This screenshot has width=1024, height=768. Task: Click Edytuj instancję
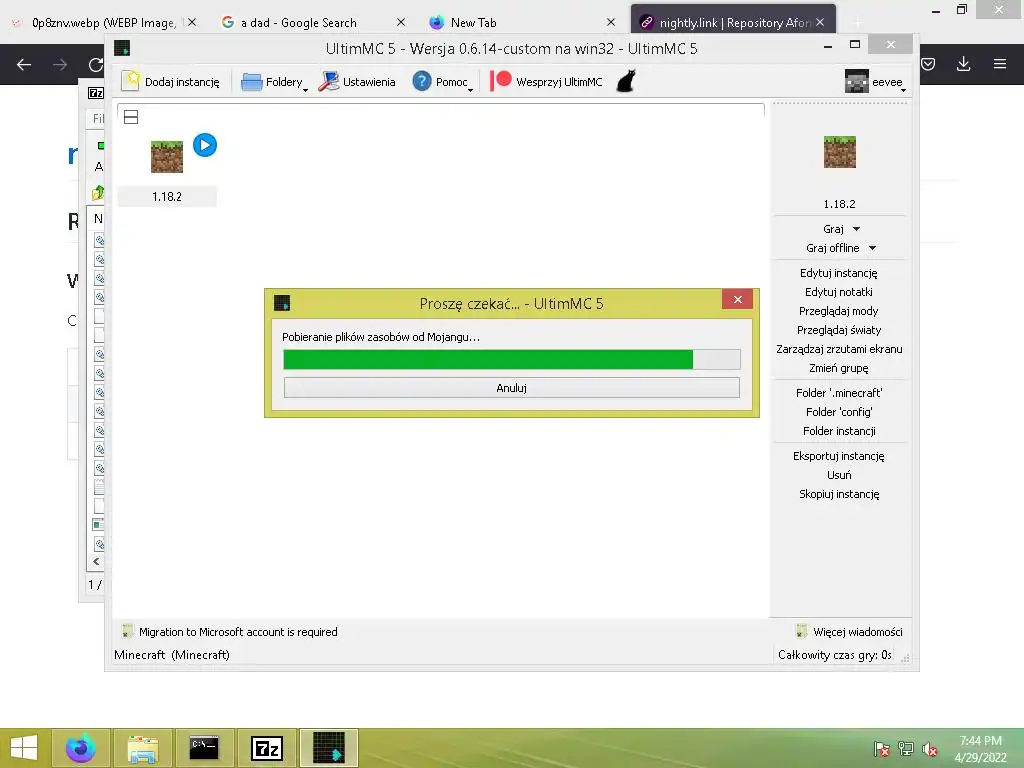839,273
